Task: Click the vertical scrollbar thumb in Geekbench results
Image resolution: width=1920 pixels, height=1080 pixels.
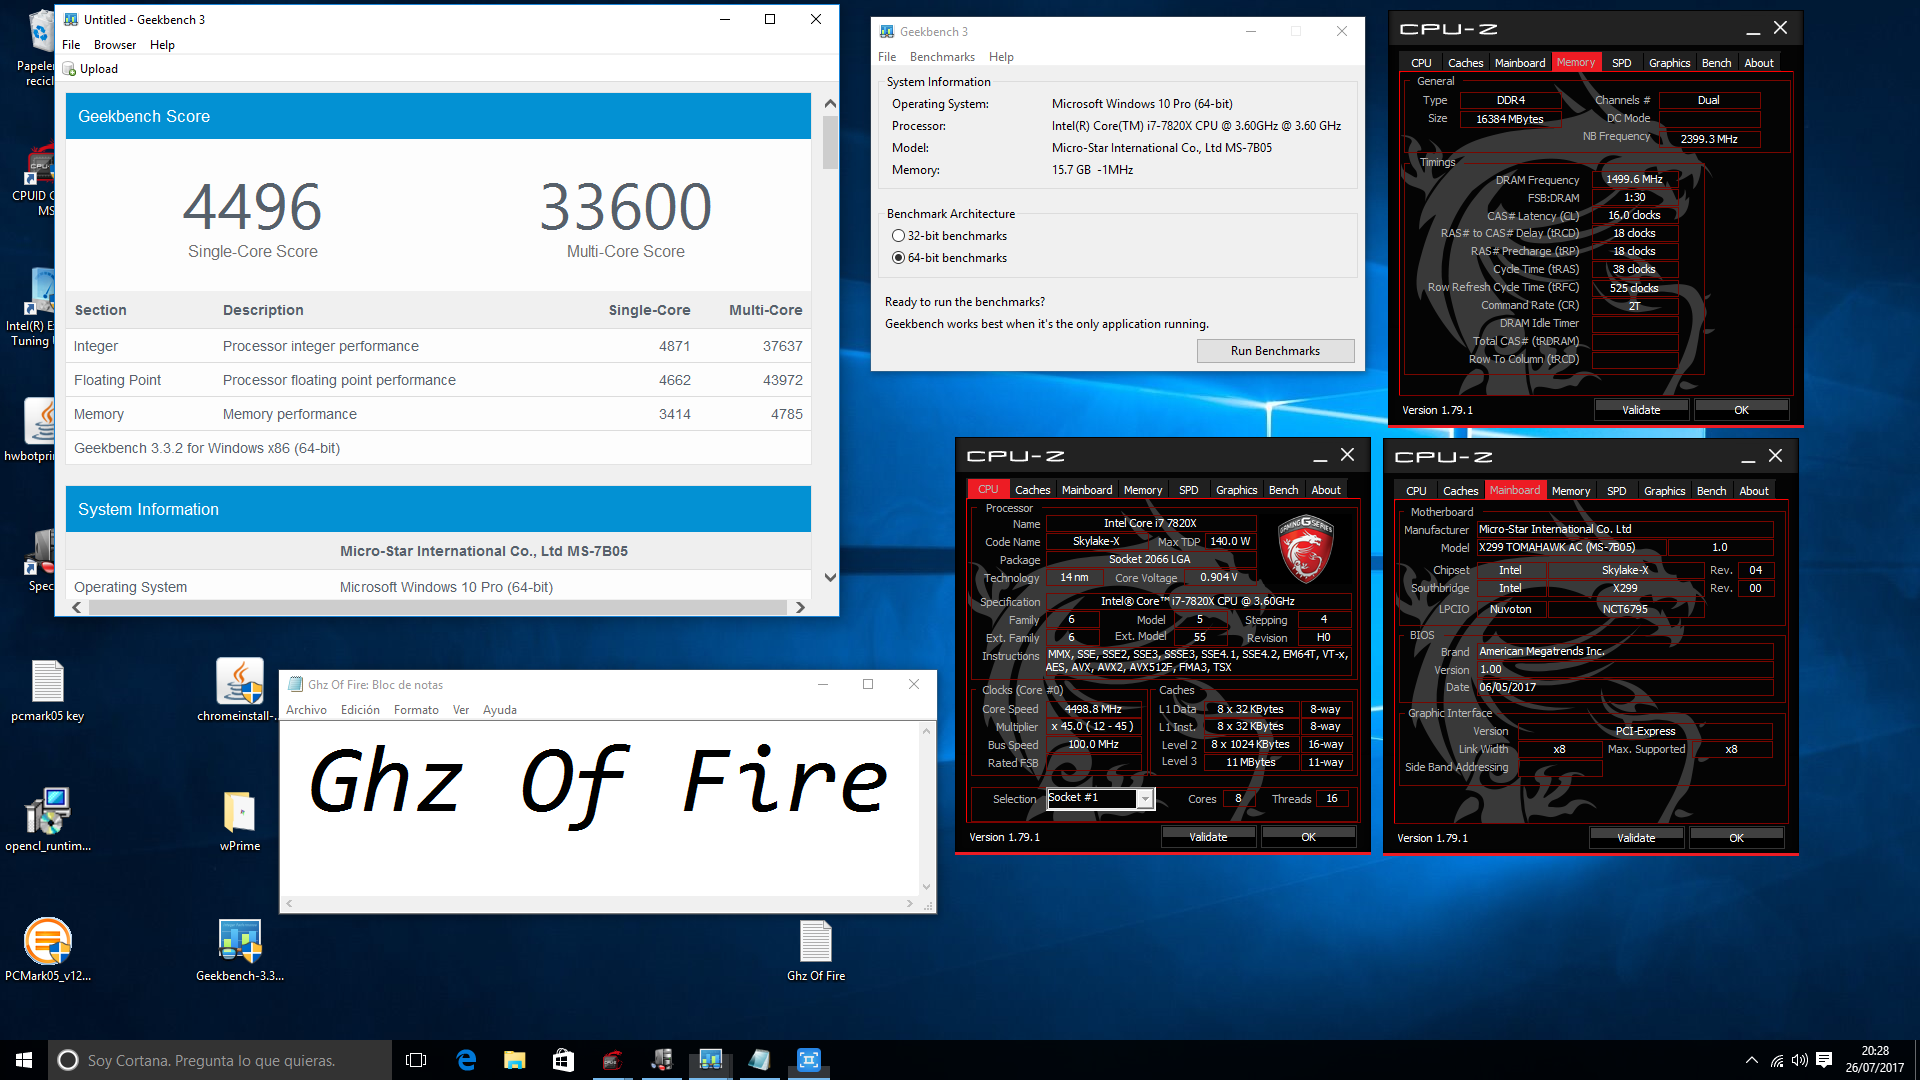Action: pyautogui.click(x=830, y=141)
